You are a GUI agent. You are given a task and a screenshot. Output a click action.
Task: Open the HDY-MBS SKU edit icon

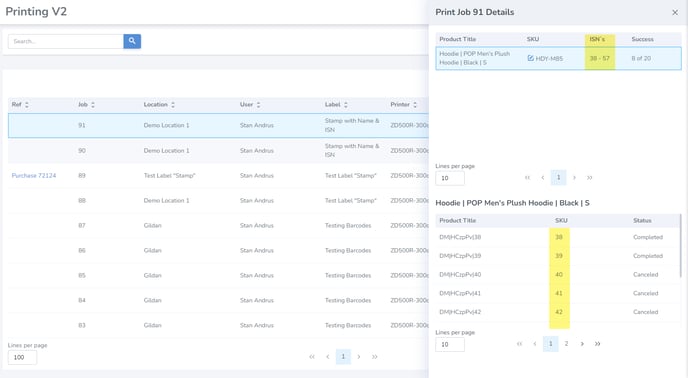(x=530, y=58)
